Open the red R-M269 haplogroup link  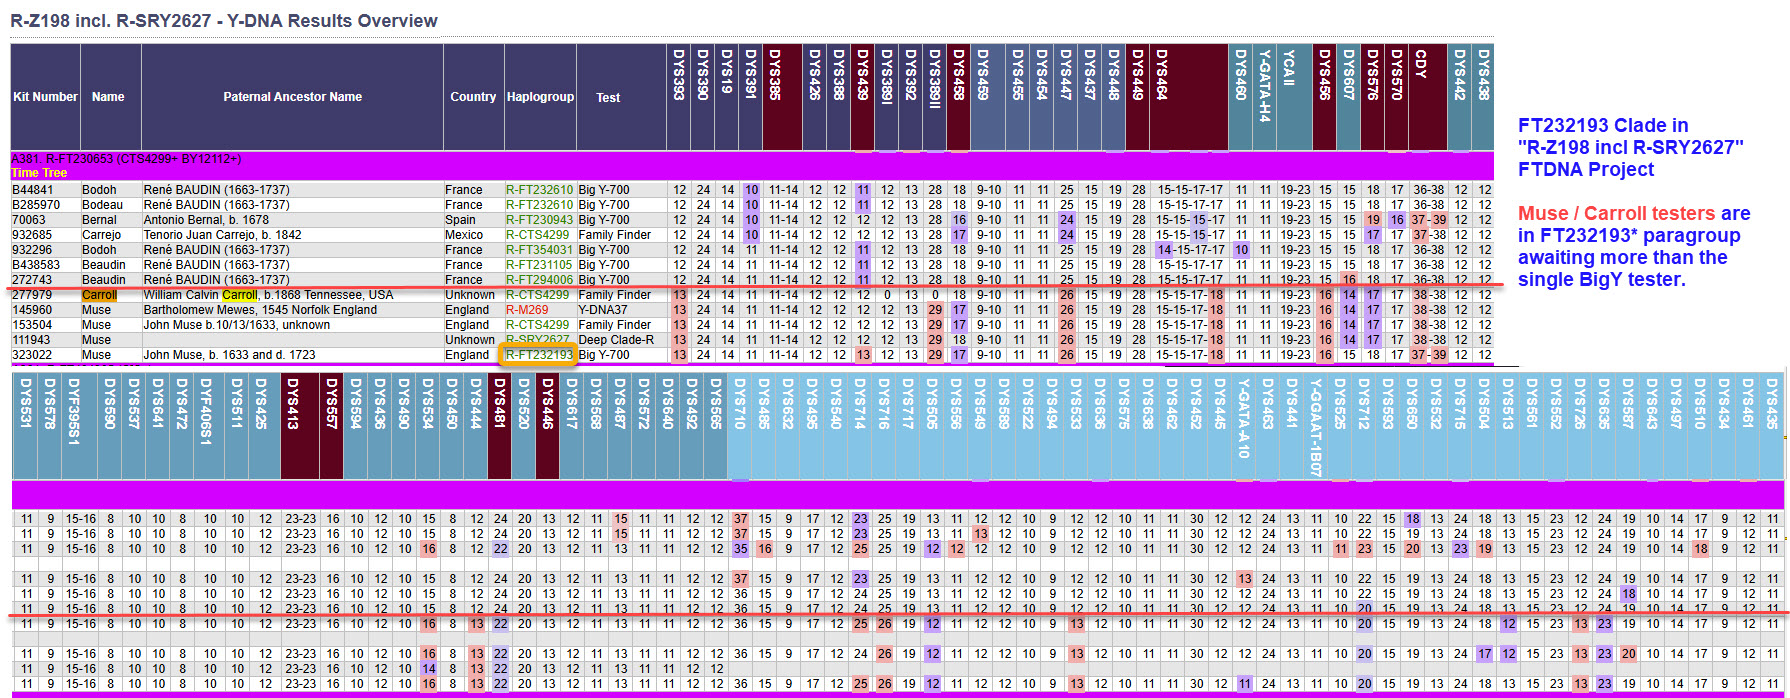[526, 310]
